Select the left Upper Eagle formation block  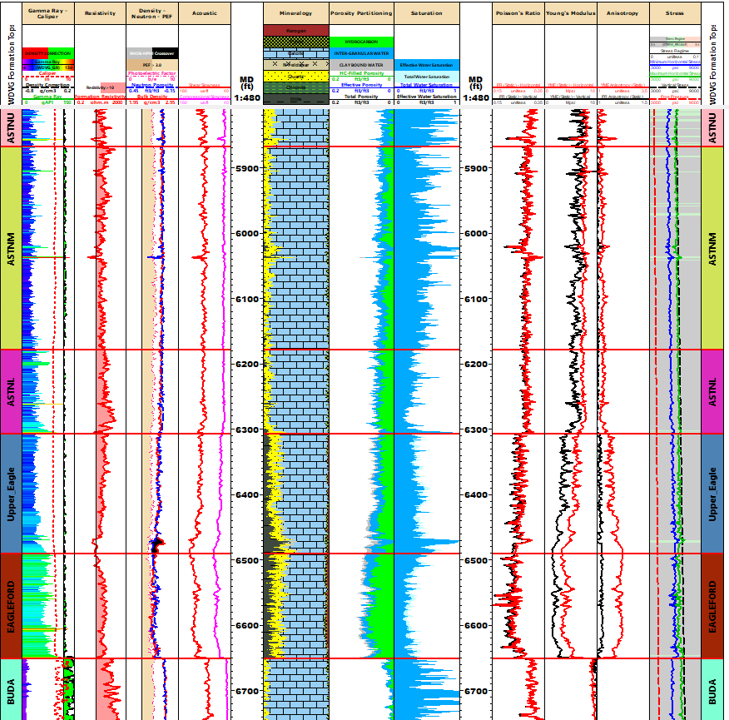tap(11, 493)
